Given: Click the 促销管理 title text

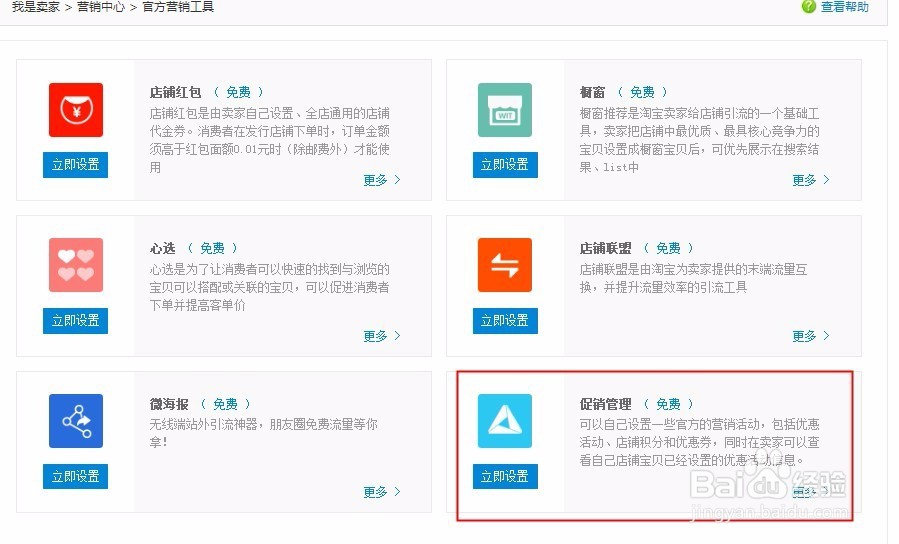Looking at the screenshot, I should coord(605,404).
